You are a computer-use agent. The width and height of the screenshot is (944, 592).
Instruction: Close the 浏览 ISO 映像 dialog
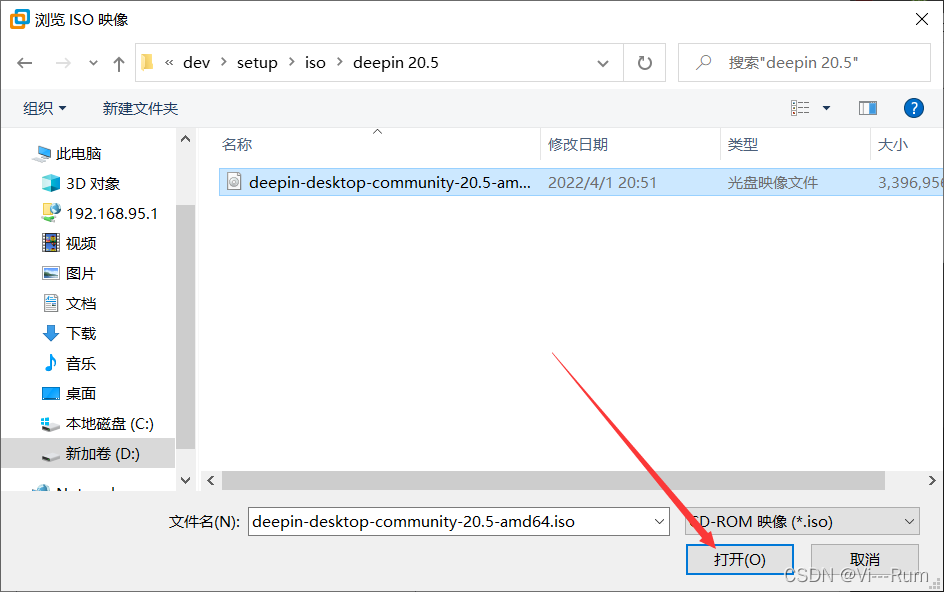[x=922, y=19]
